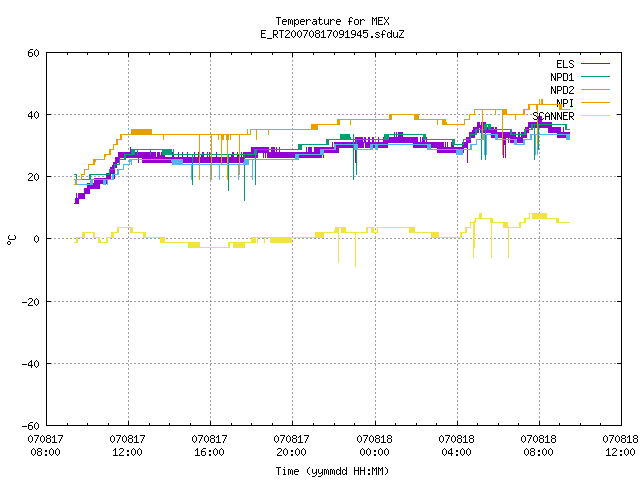
Task: Click the x-axis label 070818 04:00
Action: (456, 446)
